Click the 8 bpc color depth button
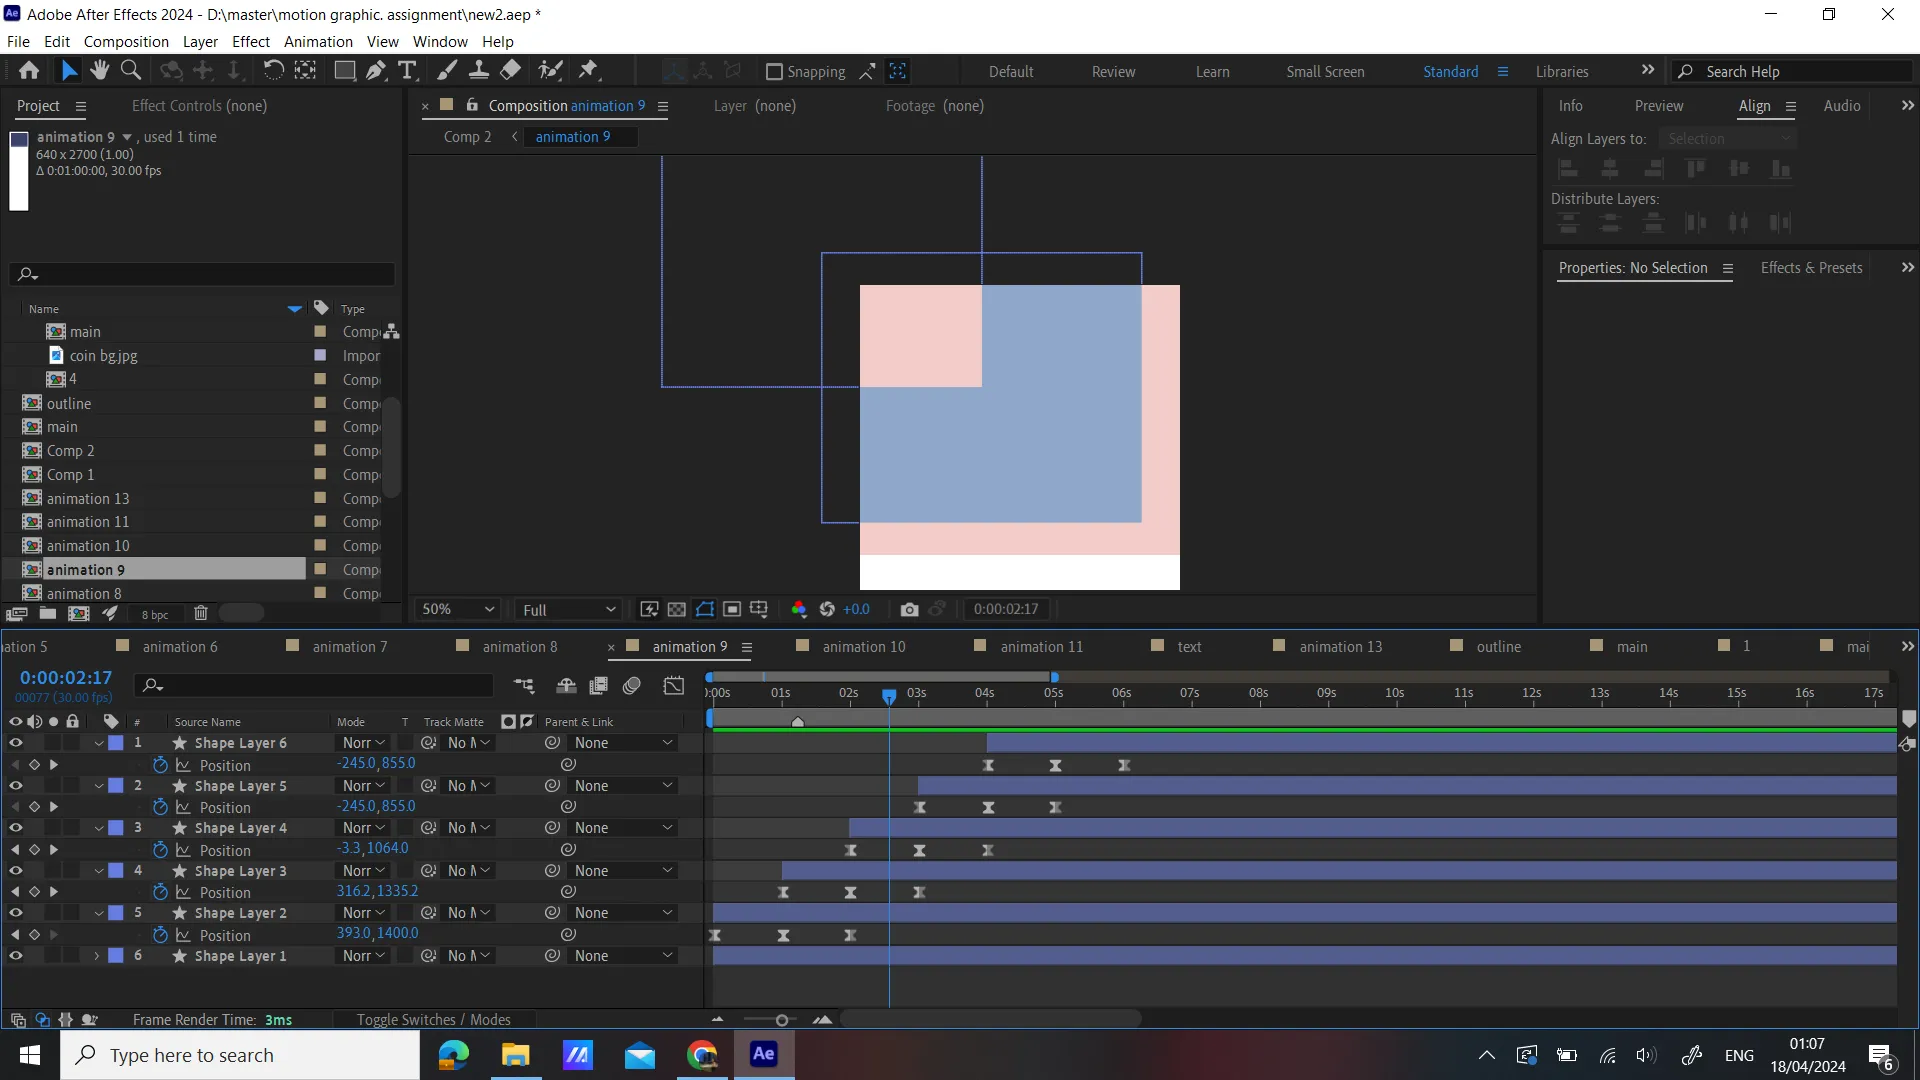The width and height of the screenshot is (1920, 1080). (x=155, y=614)
